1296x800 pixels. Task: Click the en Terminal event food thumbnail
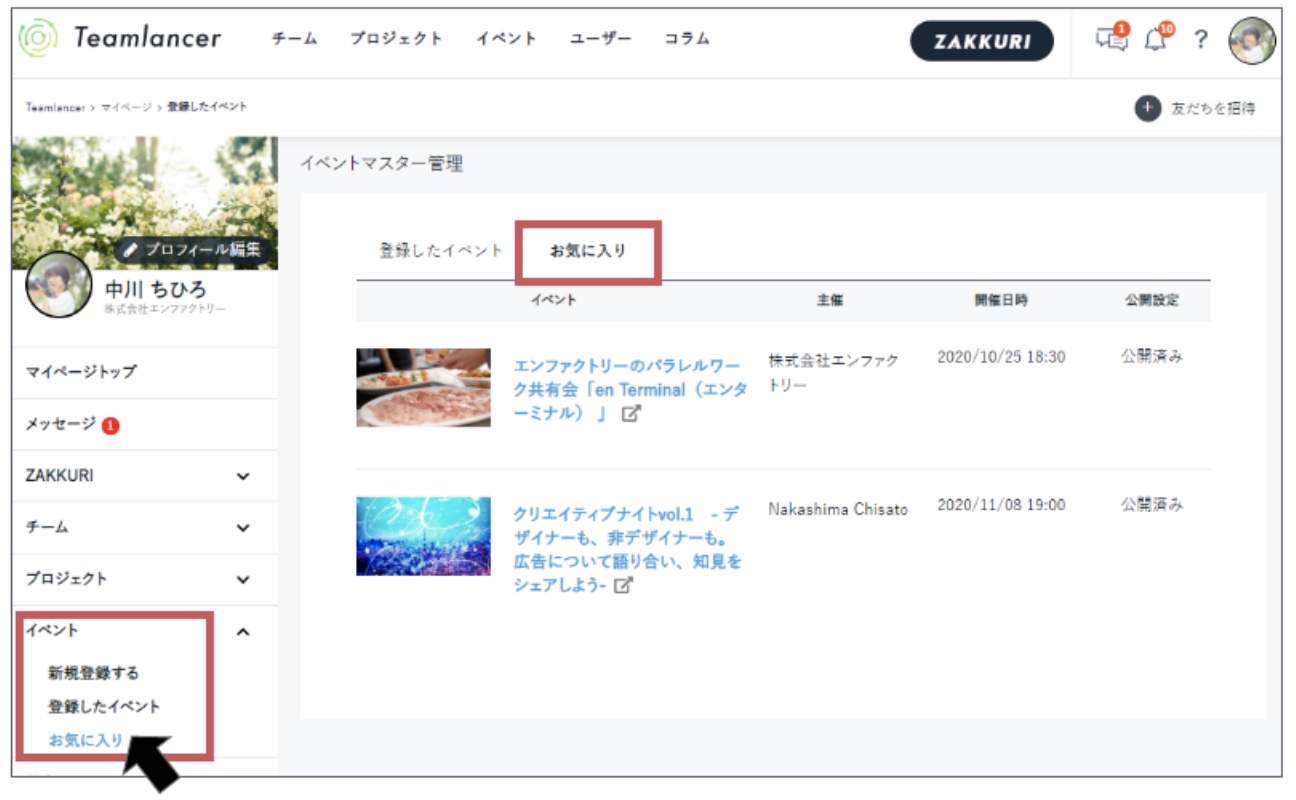coord(423,388)
